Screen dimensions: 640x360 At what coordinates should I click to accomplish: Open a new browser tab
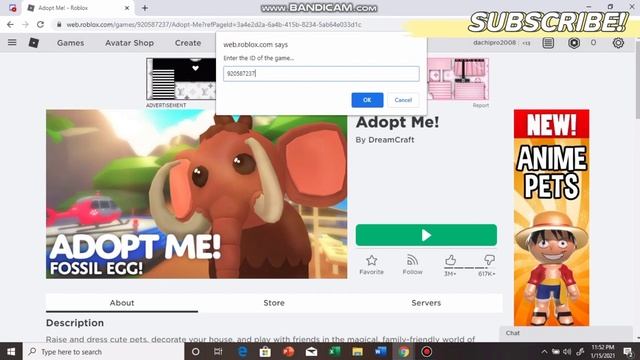[x=144, y=8]
